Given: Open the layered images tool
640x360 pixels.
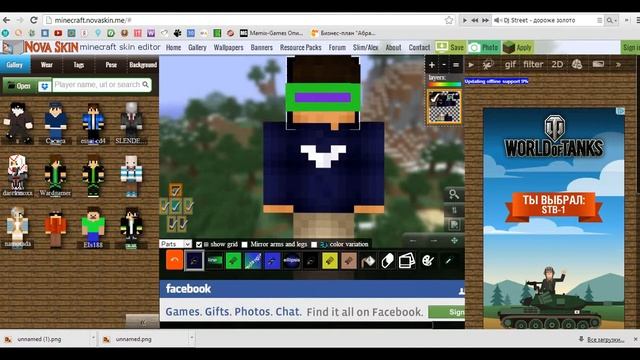Looking at the screenshot, I should (407, 261).
